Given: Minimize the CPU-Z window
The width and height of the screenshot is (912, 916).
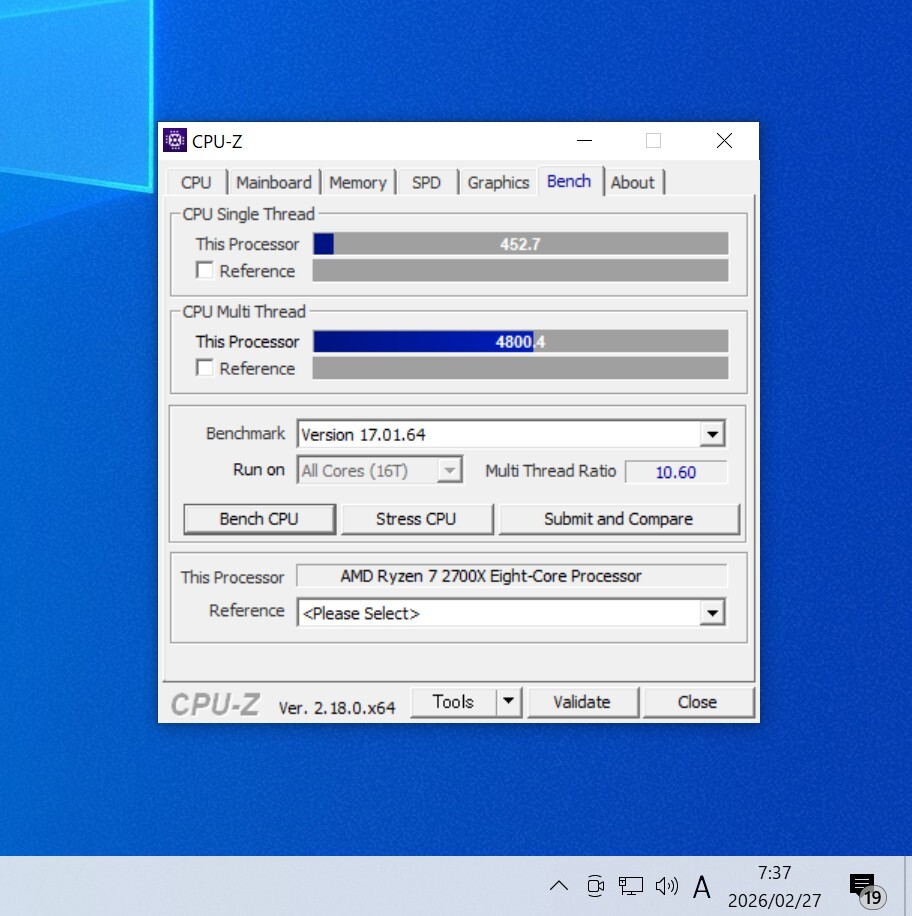Looking at the screenshot, I should click(584, 140).
